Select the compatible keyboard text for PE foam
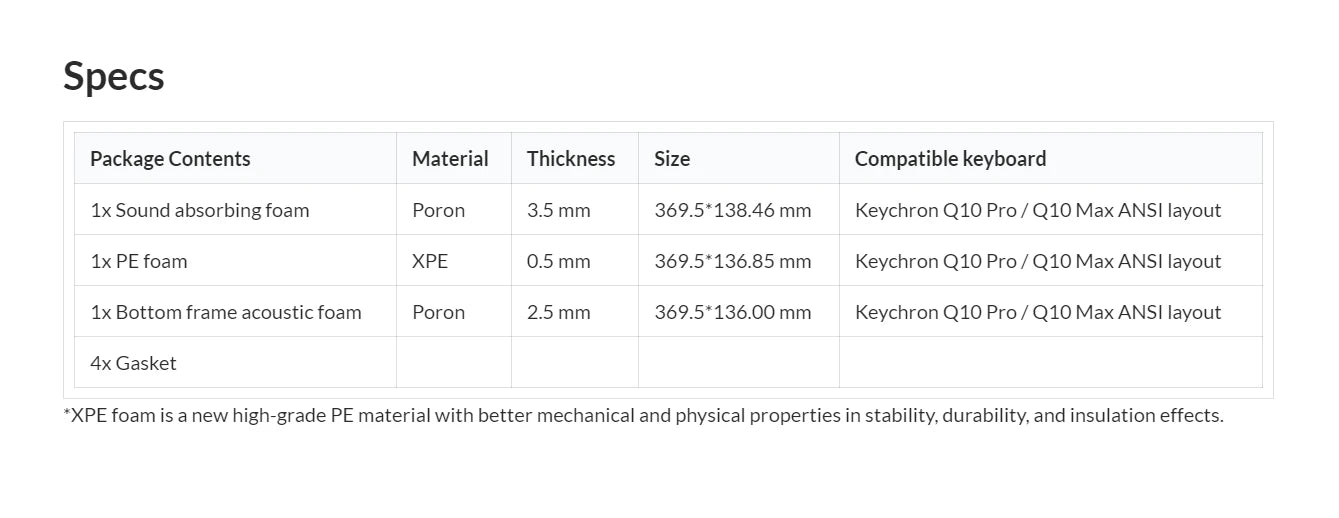The height and width of the screenshot is (518, 1339). pyautogui.click(x=1038, y=261)
